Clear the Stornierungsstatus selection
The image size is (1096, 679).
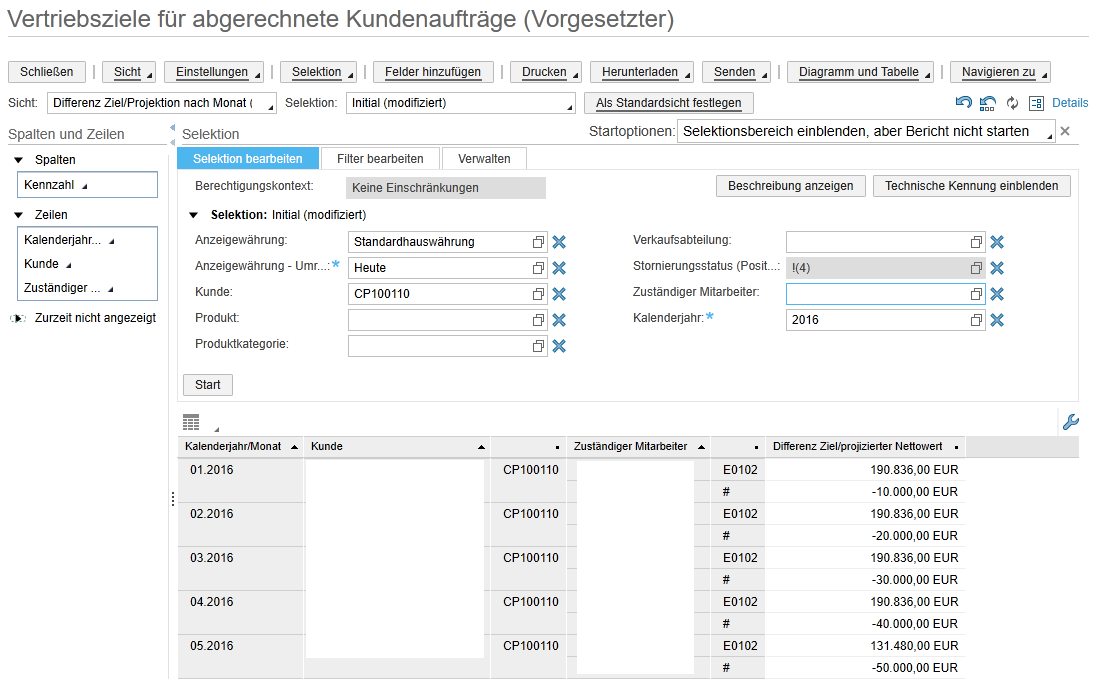997,268
